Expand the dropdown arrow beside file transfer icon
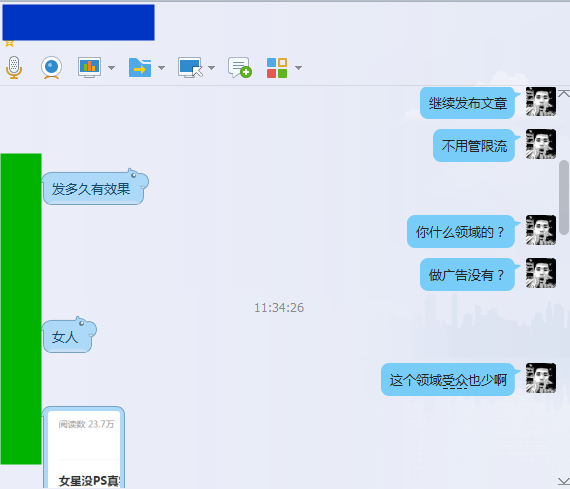Image resolution: width=570 pixels, height=489 pixels. (161, 68)
